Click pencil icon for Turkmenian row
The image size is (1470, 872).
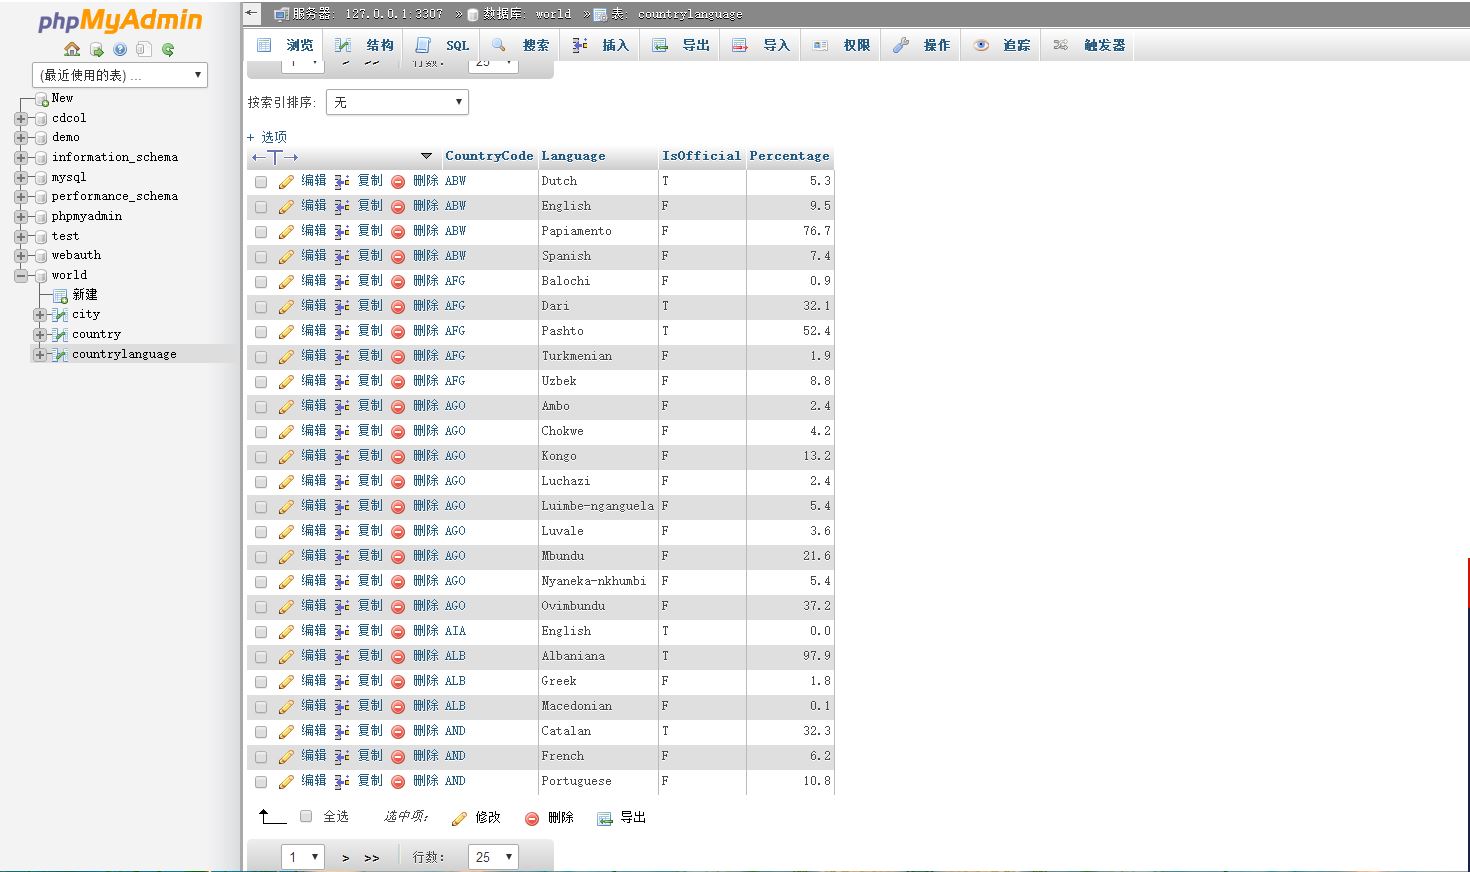[286, 356]
